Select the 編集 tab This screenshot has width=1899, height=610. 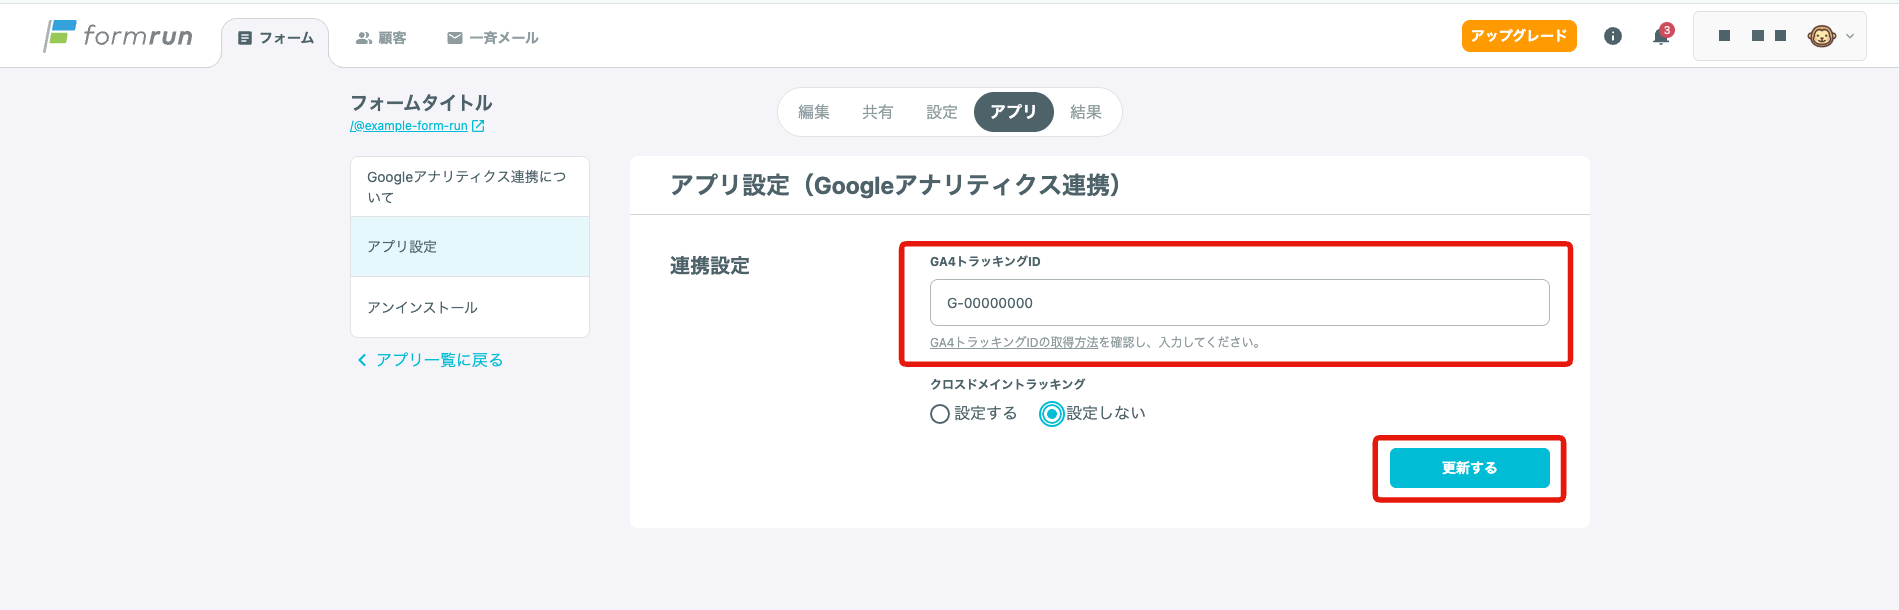814,112
